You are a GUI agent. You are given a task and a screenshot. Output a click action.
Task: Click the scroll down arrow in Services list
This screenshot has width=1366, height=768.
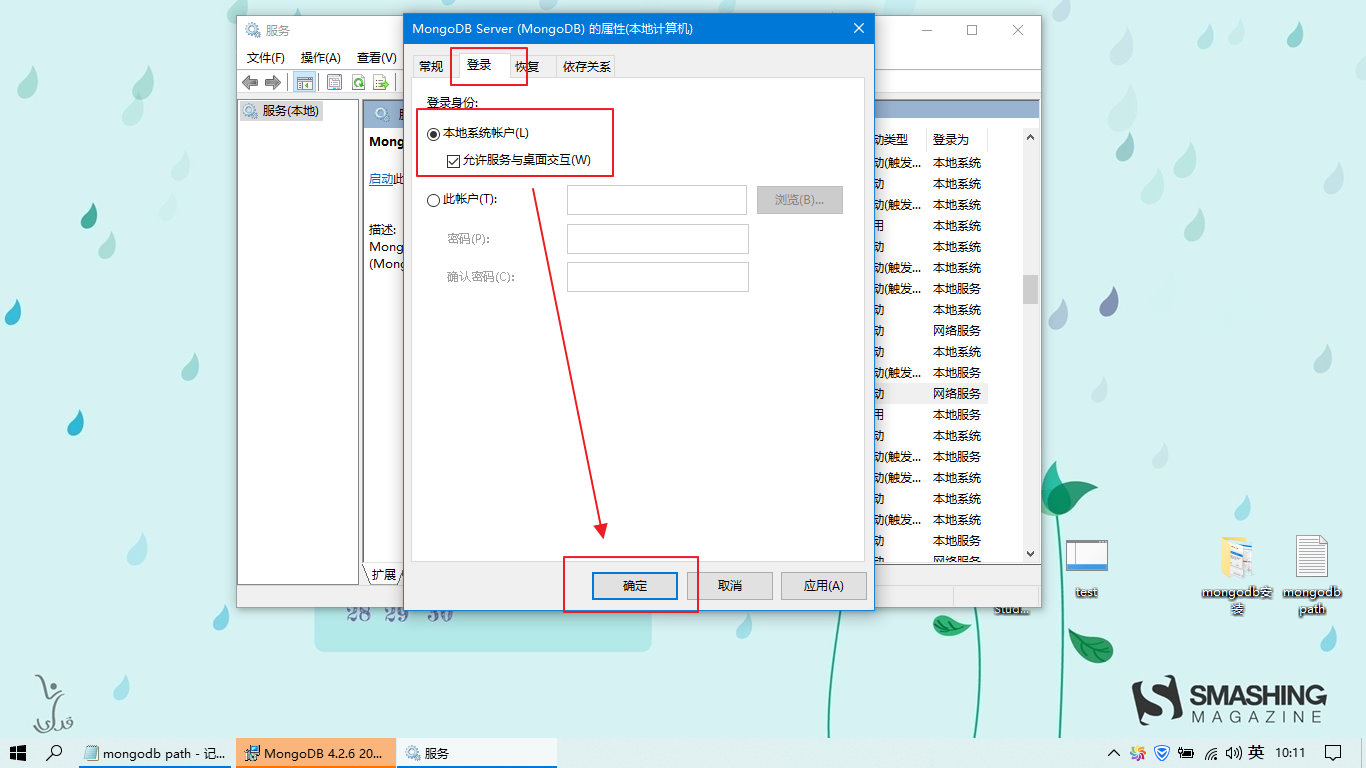(x=1030, y=553)
